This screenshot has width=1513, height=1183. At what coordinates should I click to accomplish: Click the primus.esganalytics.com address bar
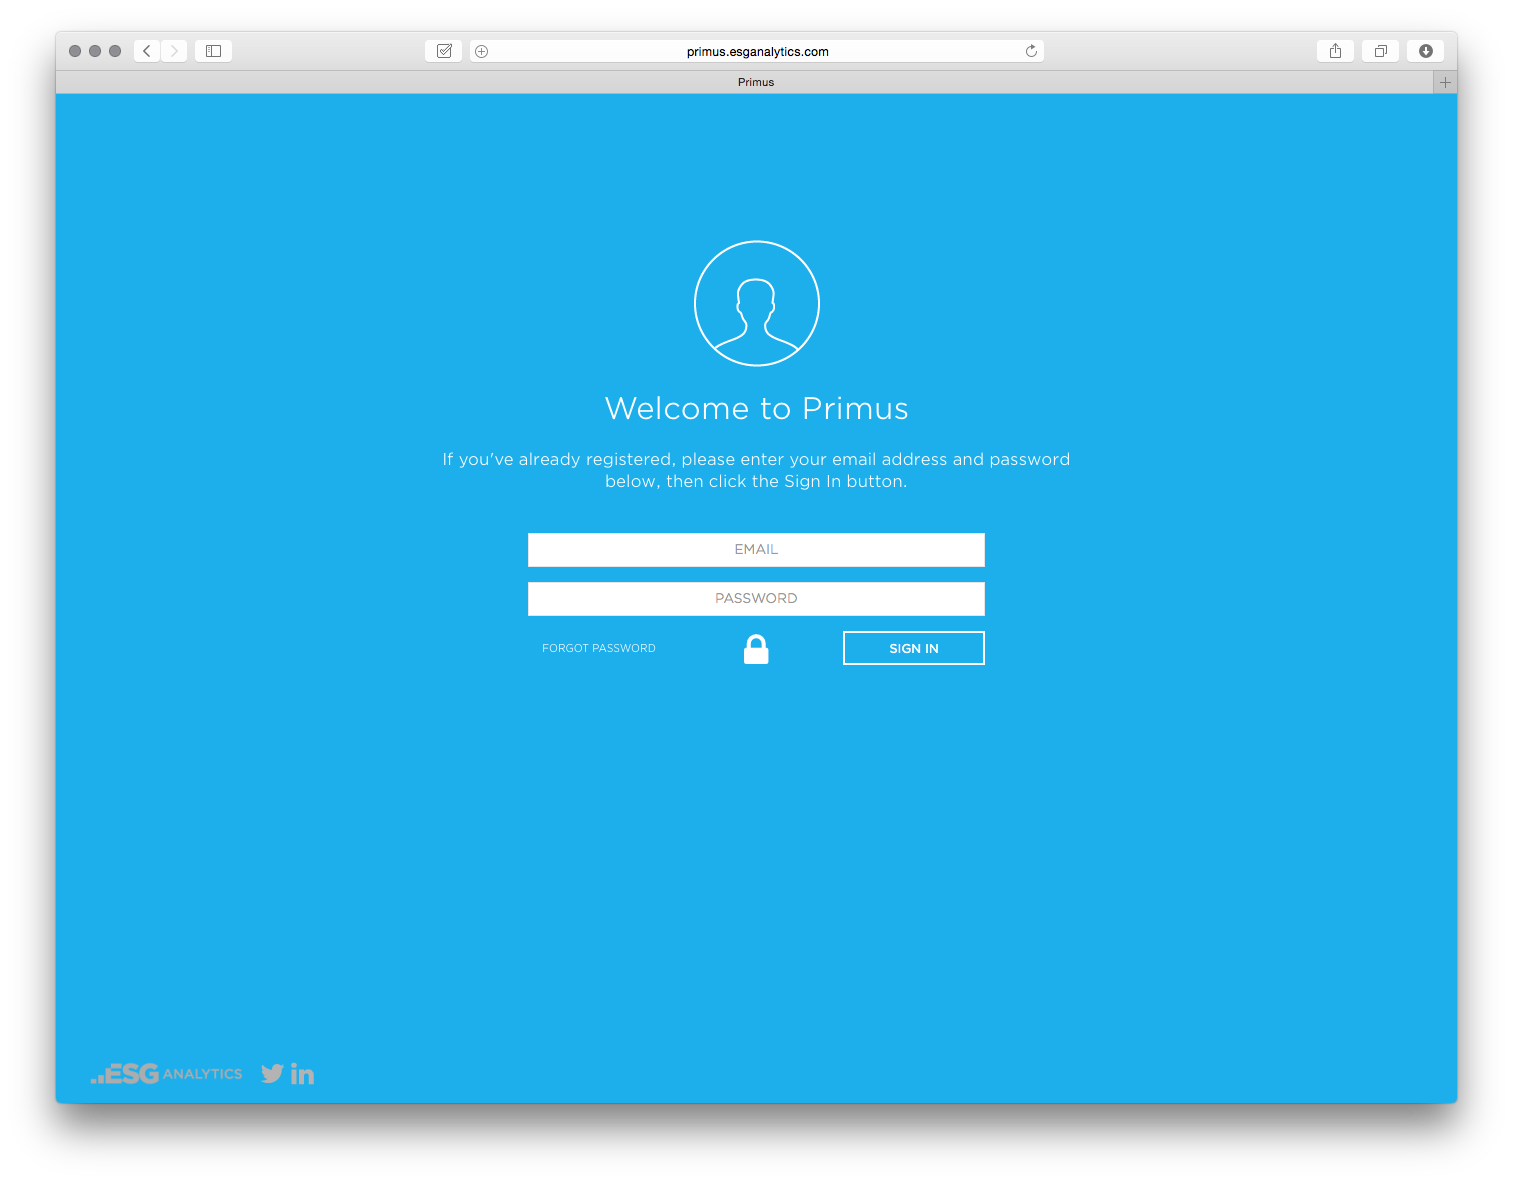tap(757, 51)
